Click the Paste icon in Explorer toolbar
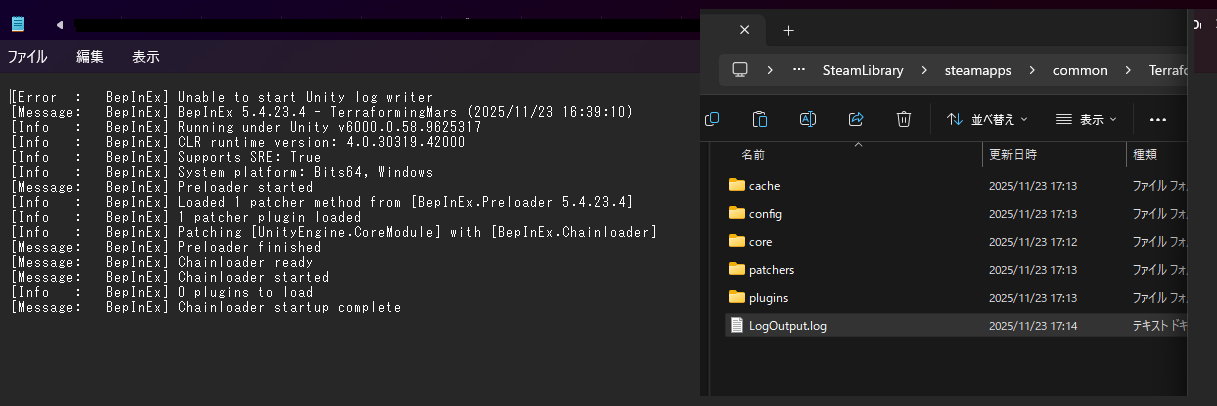1217x406 pixels. click(760, 119)
